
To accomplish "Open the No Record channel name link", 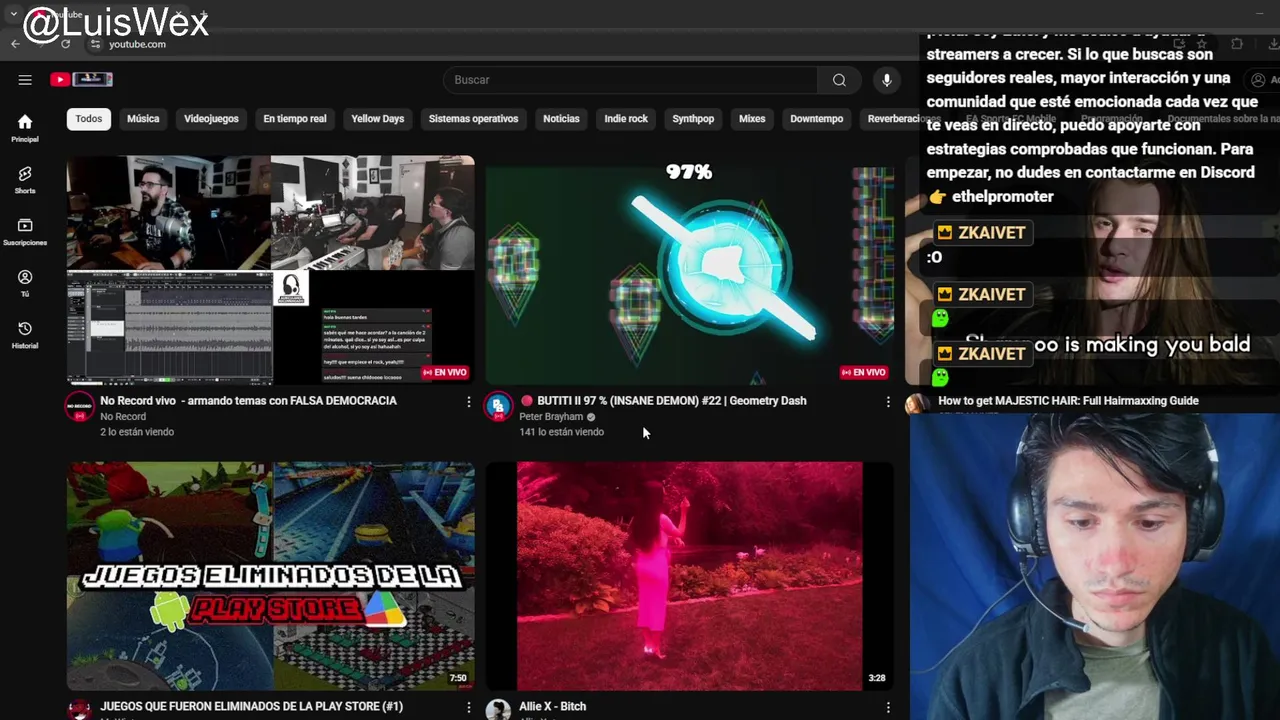I will pyautogui.click(x=123, y=417).
